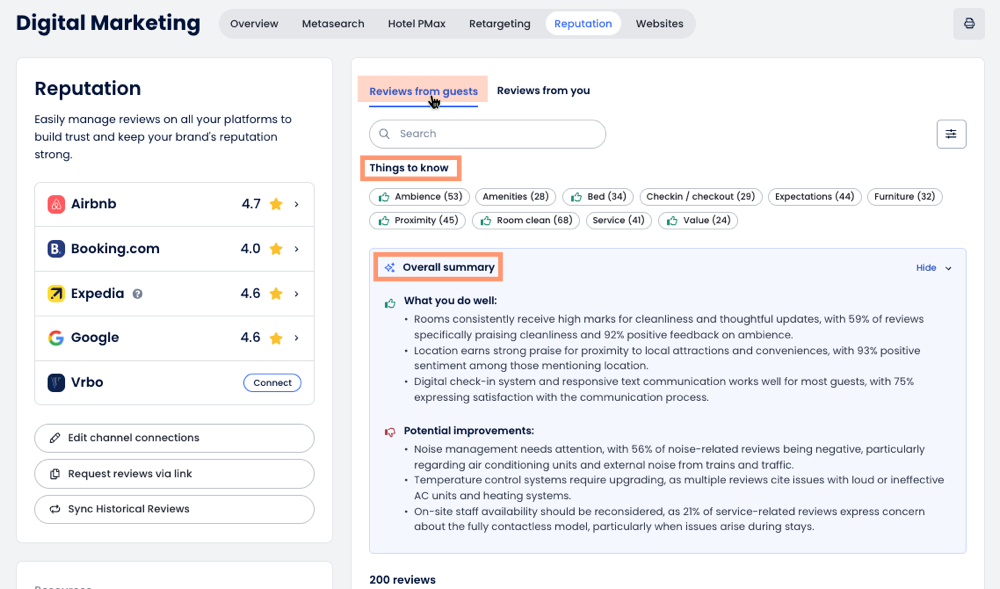Click the Google logo icon
Image resolution: width=1000 pixels, height=589 pixels.
56,338
